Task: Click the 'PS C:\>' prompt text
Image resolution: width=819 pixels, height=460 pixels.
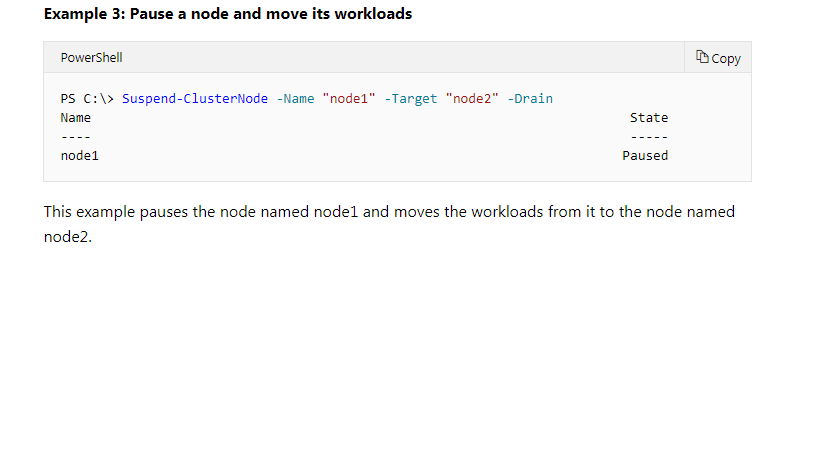Action: pyautogui.click(x=87, y=99)
